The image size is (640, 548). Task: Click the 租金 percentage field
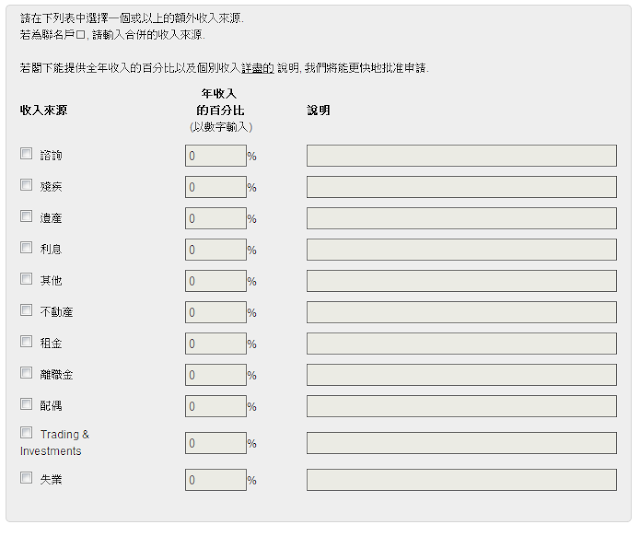(215, 343)
